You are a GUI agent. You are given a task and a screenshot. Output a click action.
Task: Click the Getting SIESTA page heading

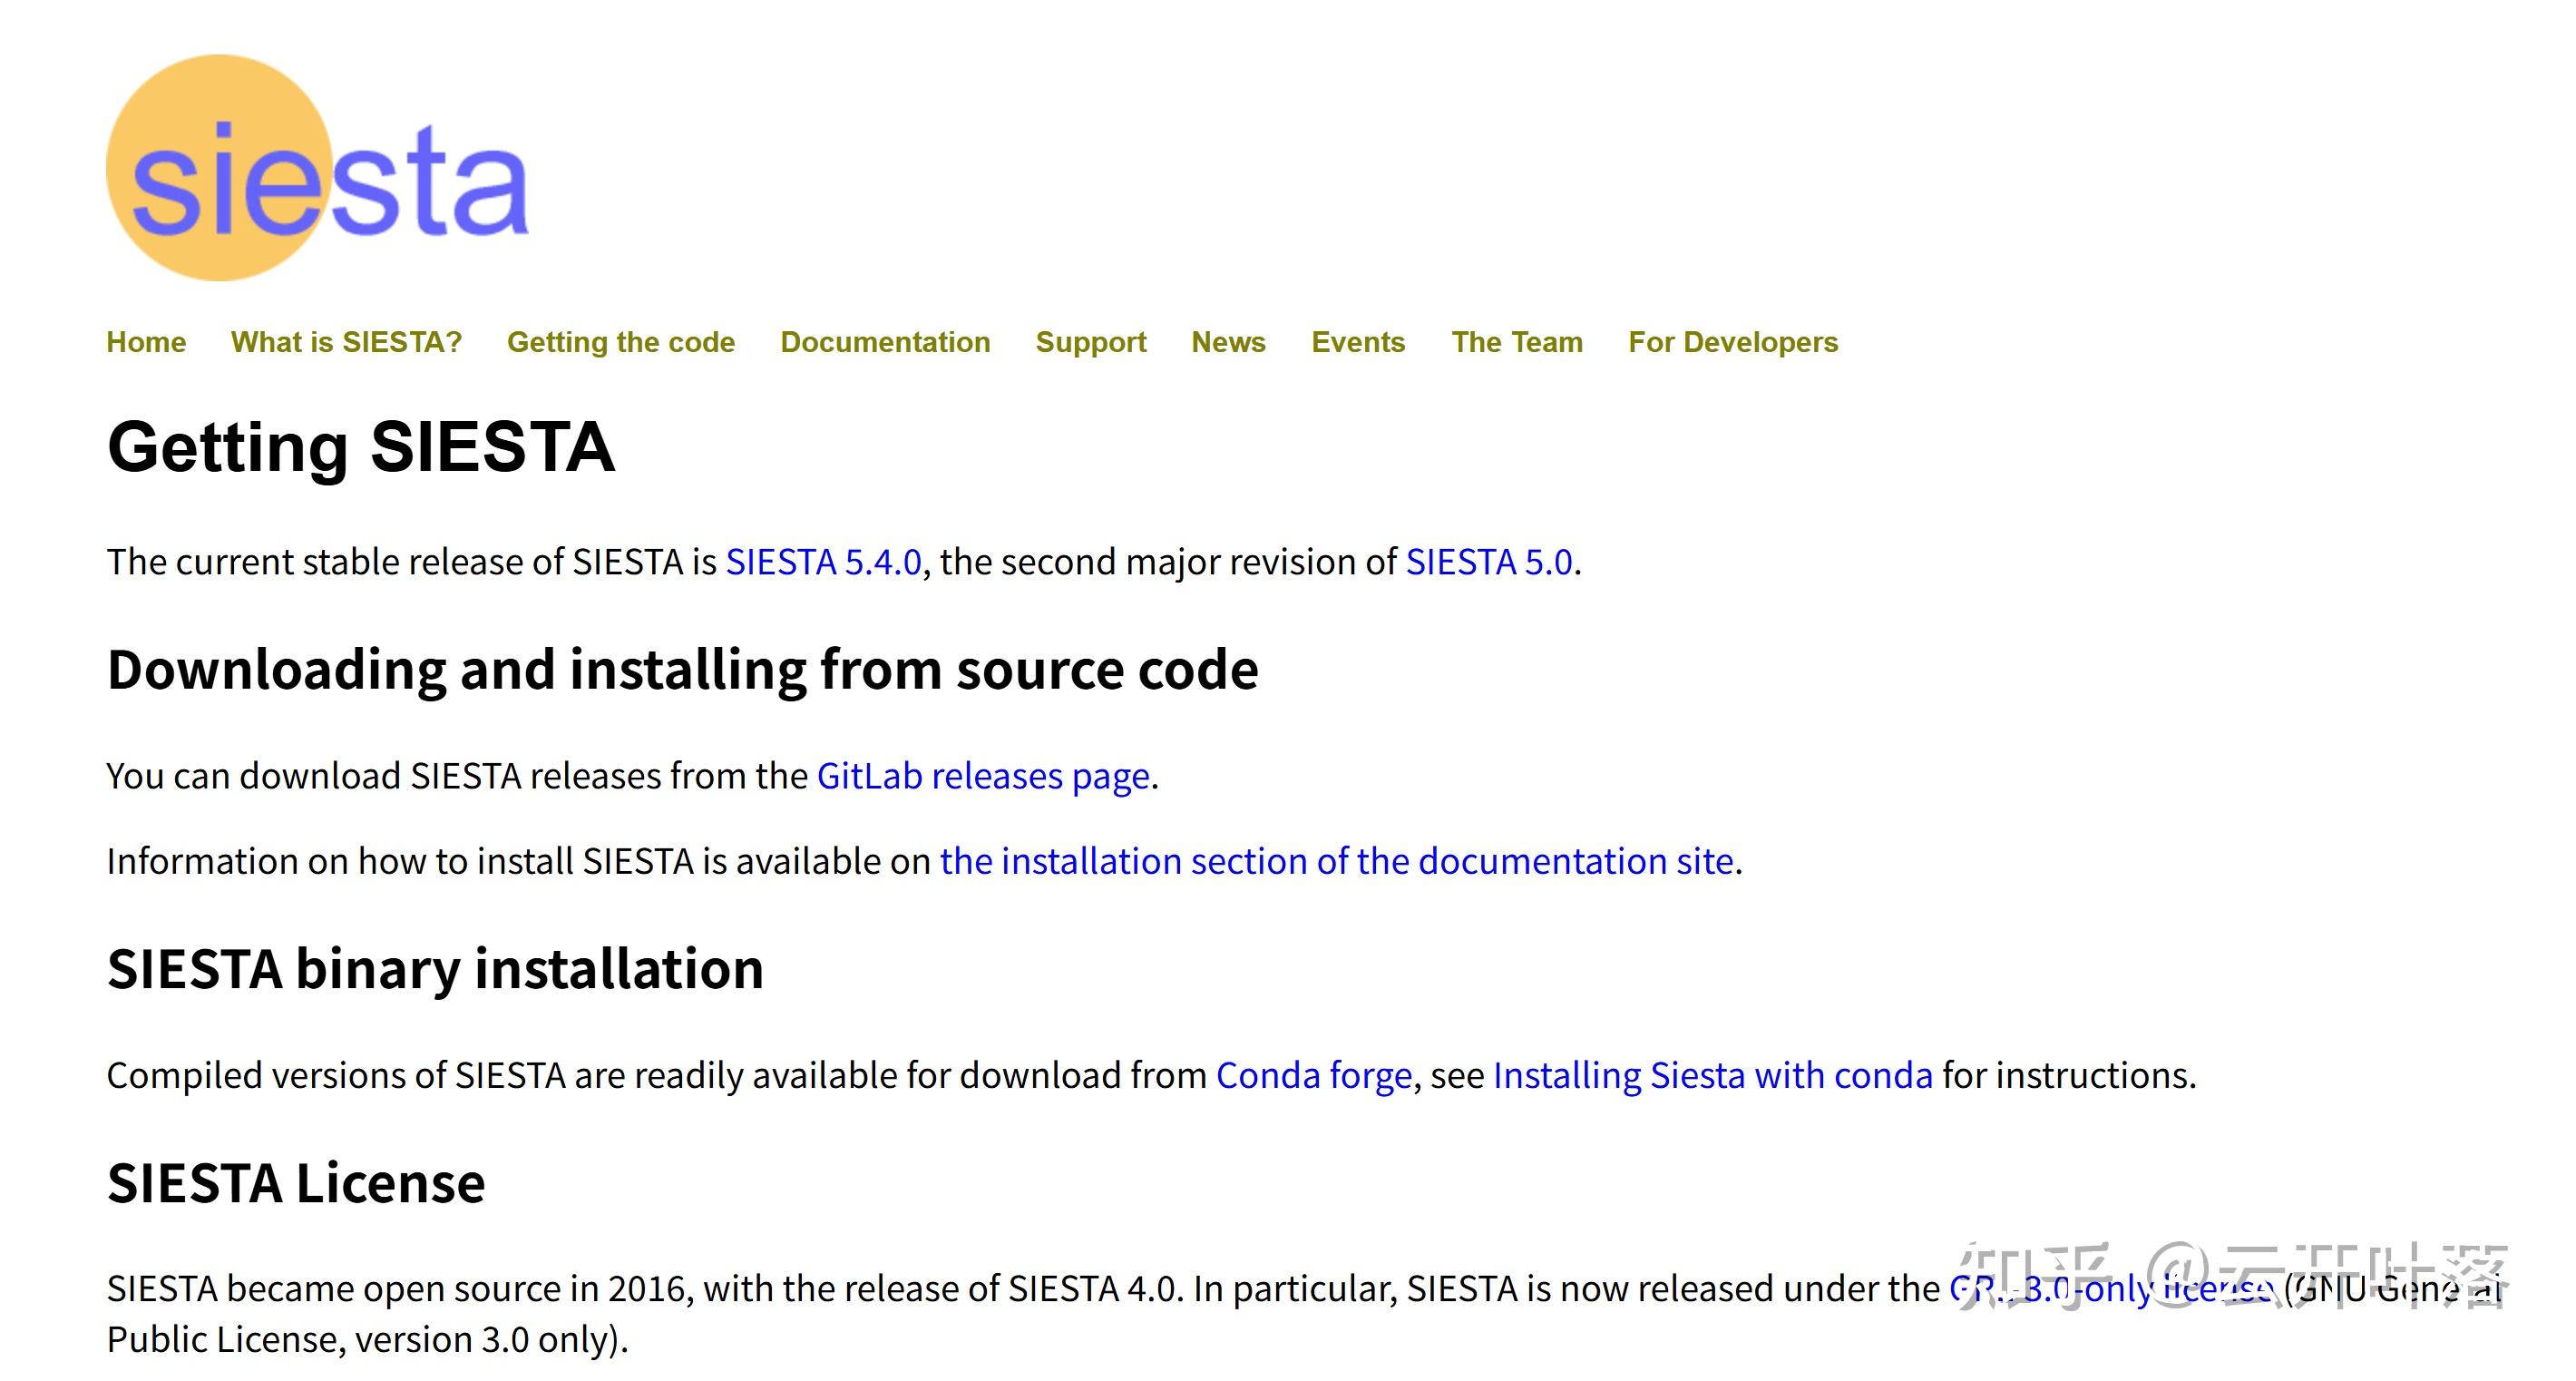tap(360, 447)
